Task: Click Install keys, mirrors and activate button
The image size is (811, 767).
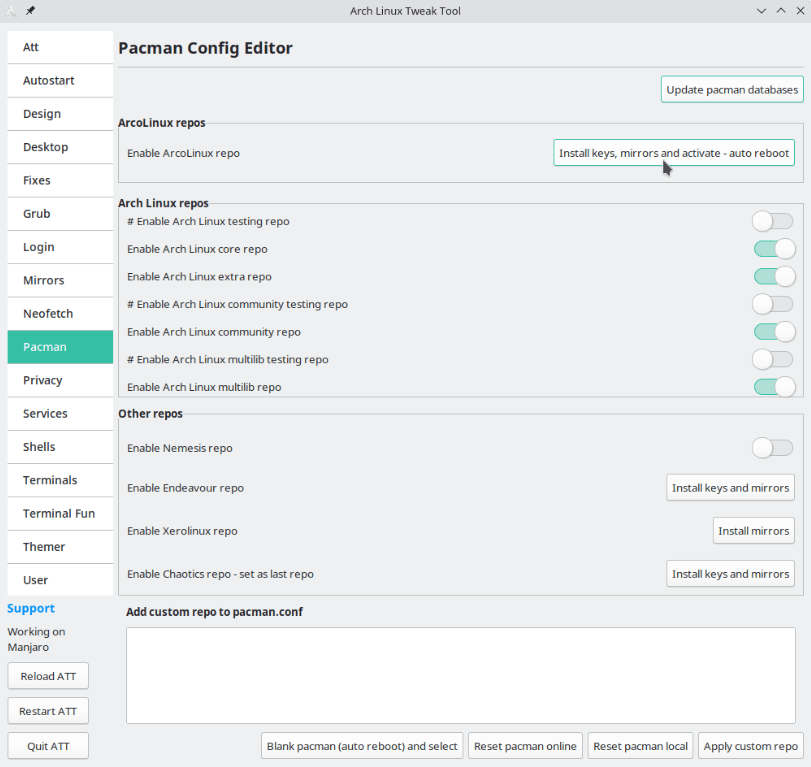Action: (674, 153)
